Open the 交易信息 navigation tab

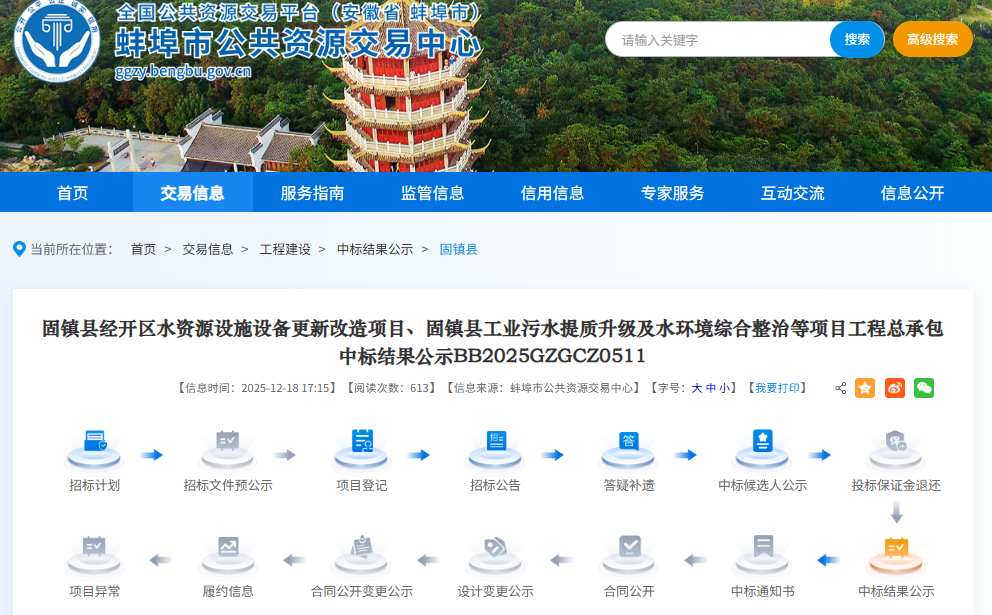coord(192,193)
